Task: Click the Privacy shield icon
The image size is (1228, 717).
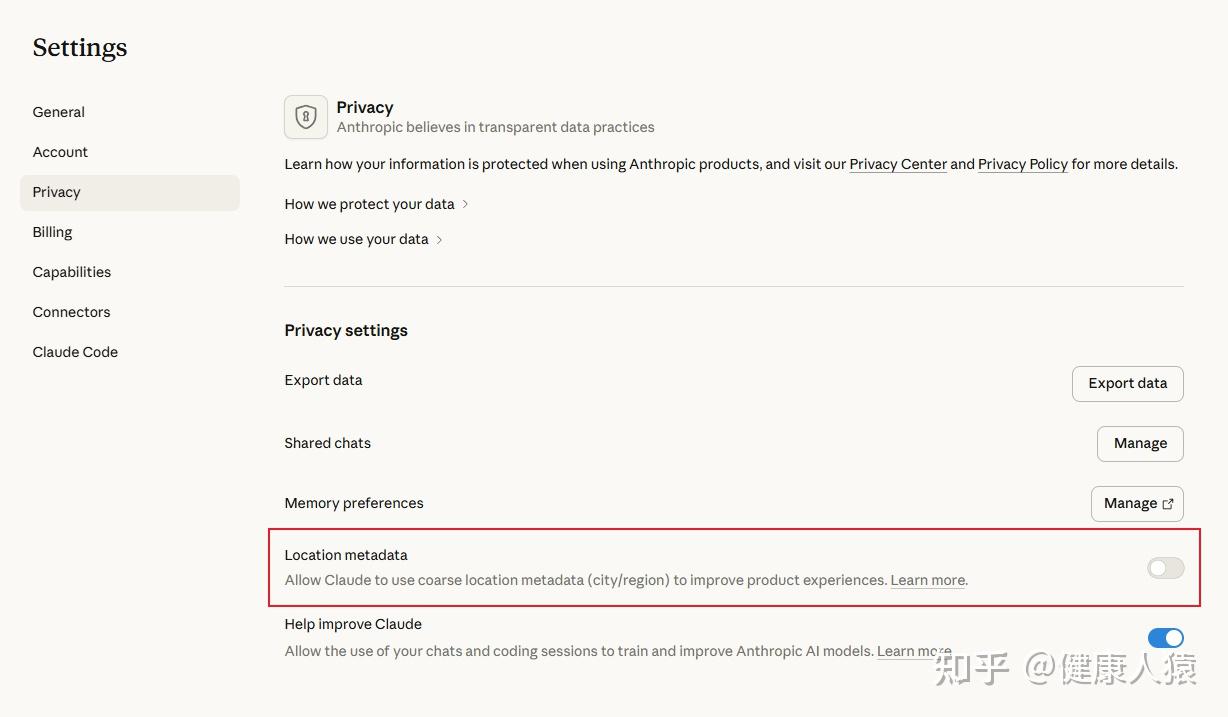Action: pos(306,117)
